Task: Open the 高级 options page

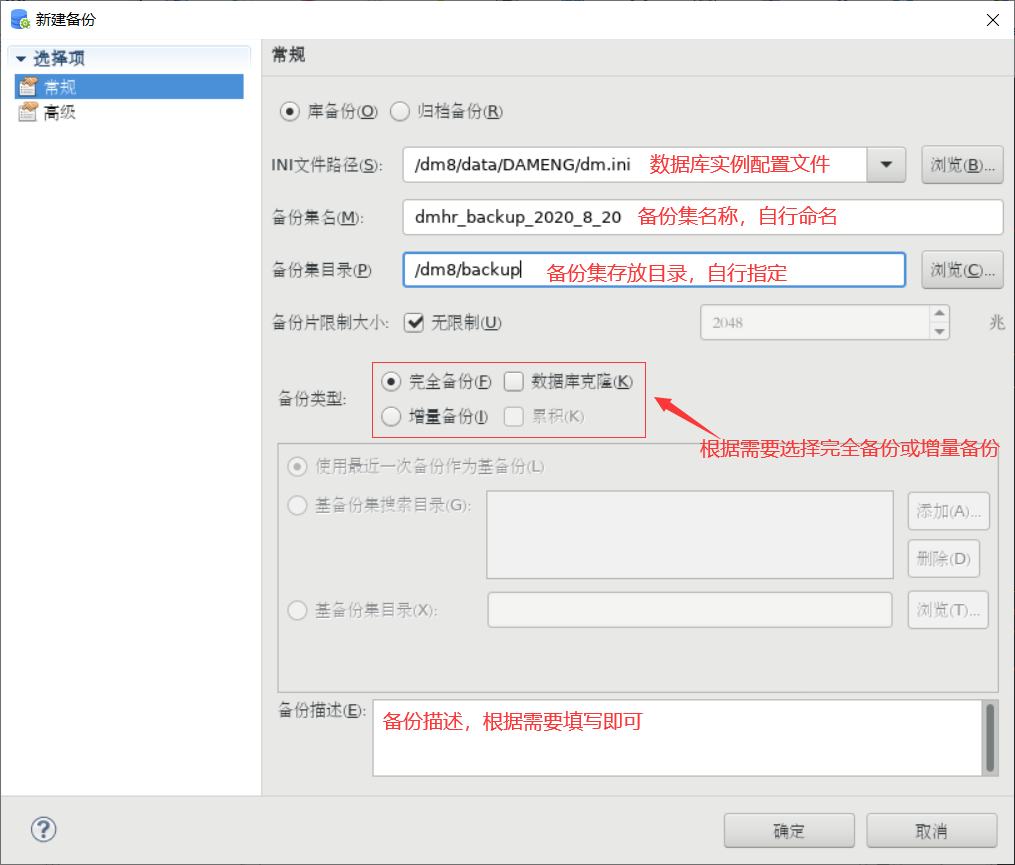Action: pyautogui.click(x=60, y=113)
